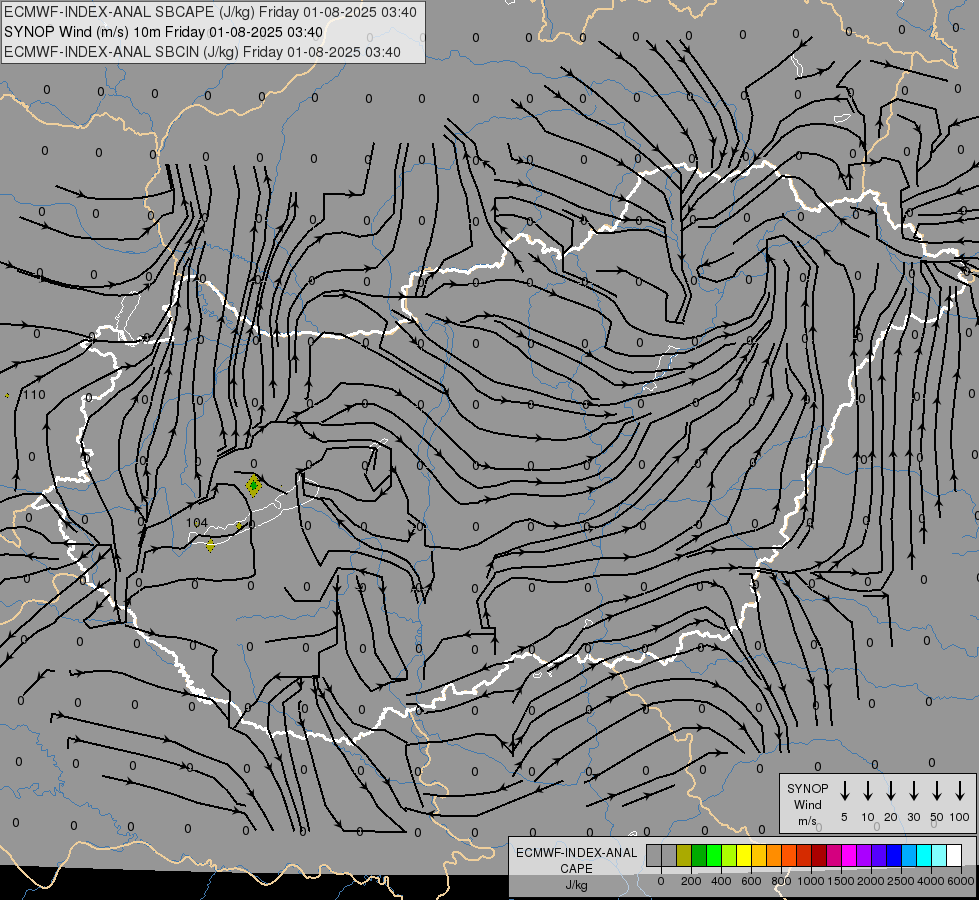
Task: Click the SBCIN title line in header
Action: [202, 52]
